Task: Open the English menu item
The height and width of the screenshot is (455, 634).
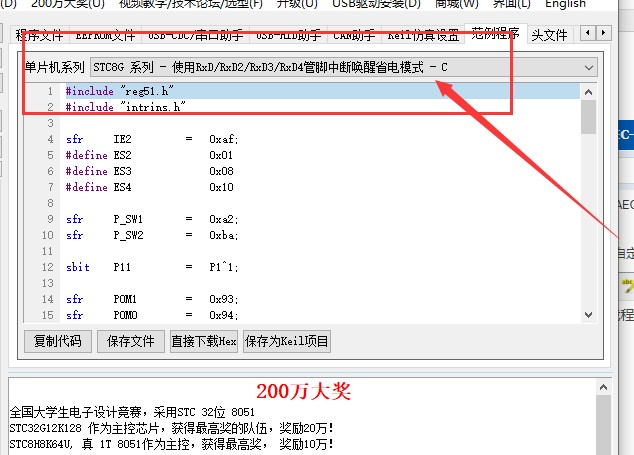Action: pyautogui.click(x=565, y=4)
